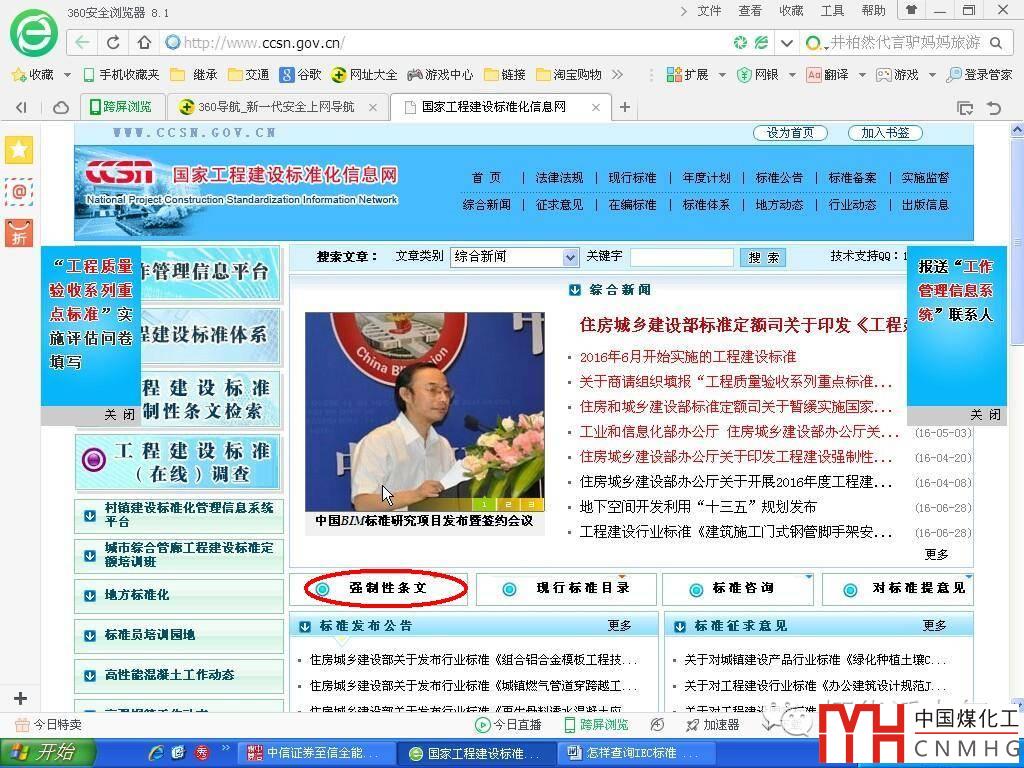Click 更多 in 标准发布公告 section
The width and height of the screenshot is (1024, 768).
pyautogui.click(x=620, y=626)
